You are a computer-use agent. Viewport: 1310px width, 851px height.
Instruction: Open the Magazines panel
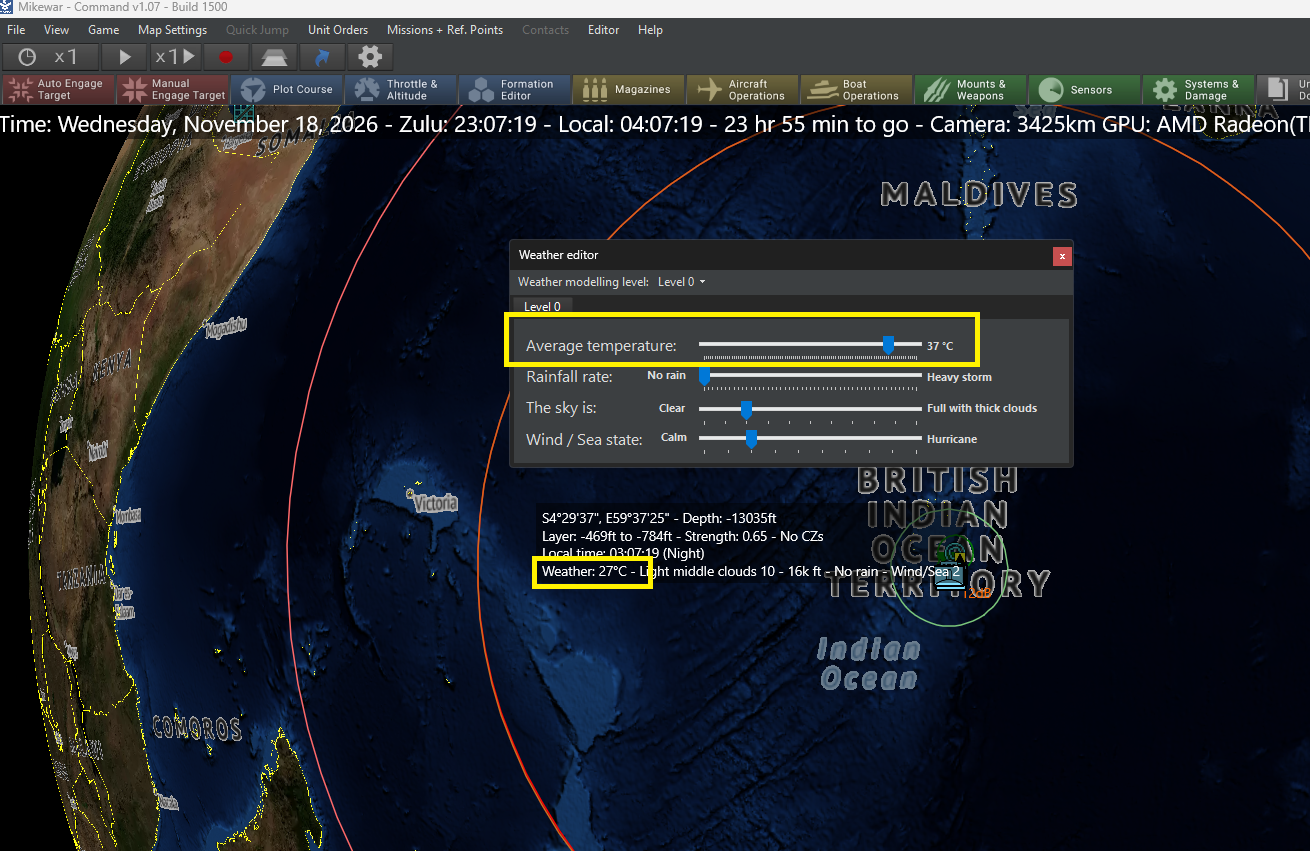pyautogui.click(x=629, y=90)
